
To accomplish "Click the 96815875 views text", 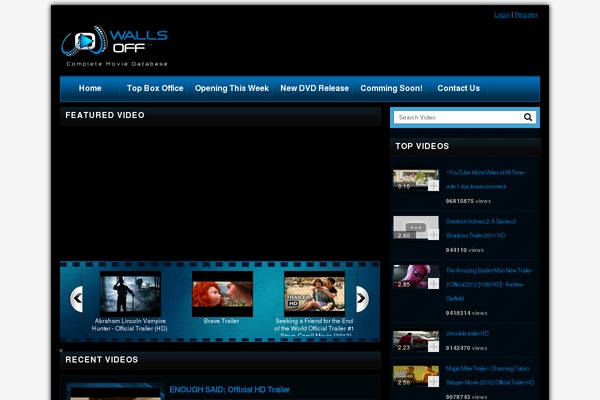I will tap(468, 201).
